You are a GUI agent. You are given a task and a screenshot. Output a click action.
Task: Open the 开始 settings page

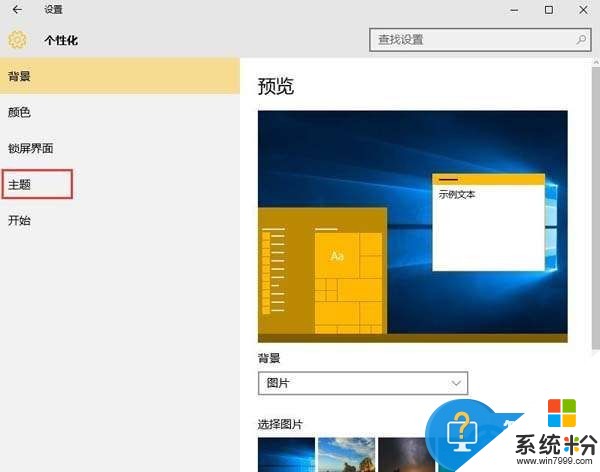120,220
